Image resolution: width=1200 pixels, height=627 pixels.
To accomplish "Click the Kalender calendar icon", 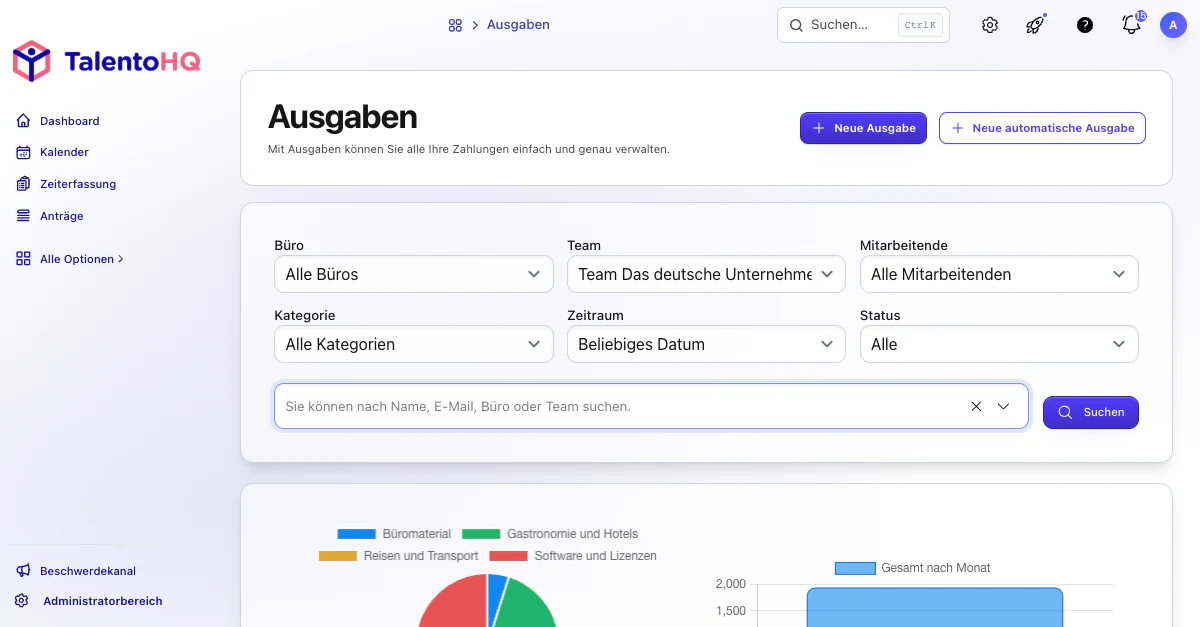I will [24, 152].
